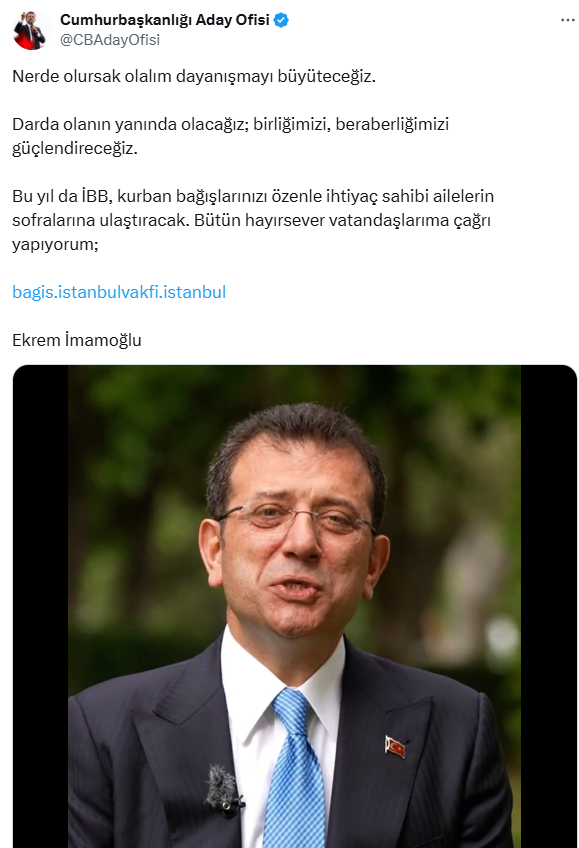
Task: Click the blue verified badge icon
Action: 281,20
